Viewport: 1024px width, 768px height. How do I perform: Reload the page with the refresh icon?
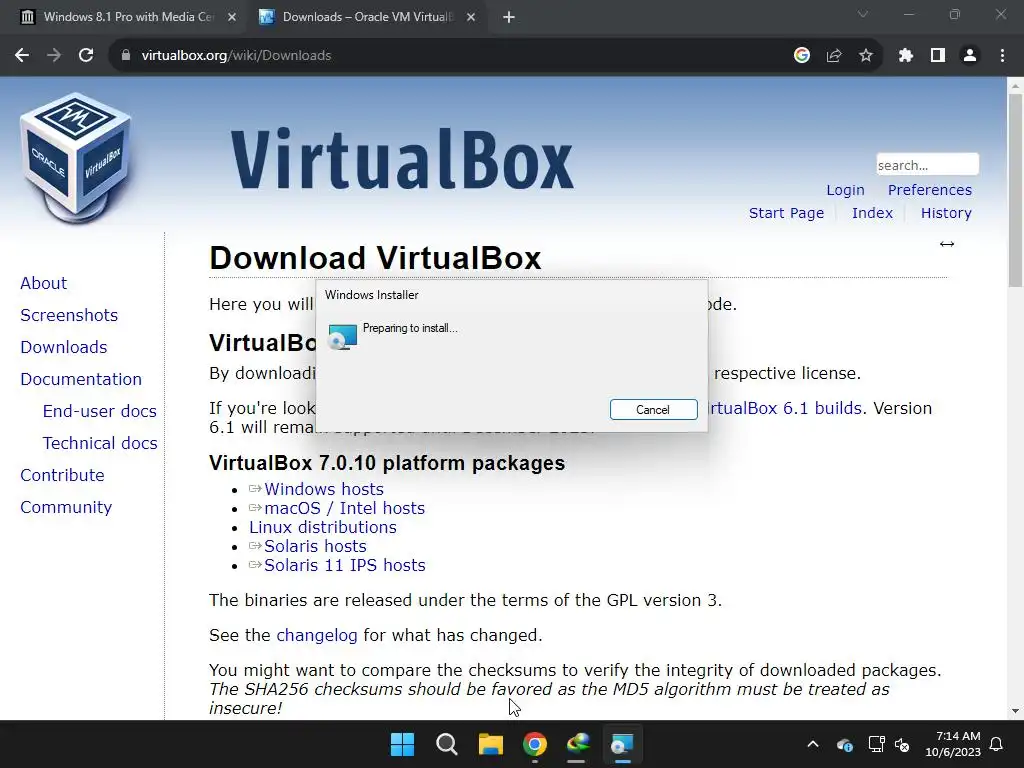point(86,56)
